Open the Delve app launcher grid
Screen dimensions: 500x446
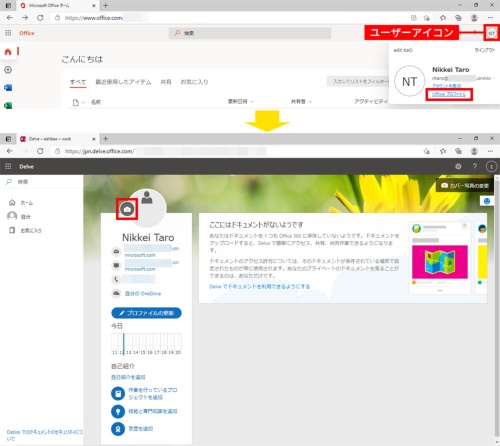click(8, 166)
